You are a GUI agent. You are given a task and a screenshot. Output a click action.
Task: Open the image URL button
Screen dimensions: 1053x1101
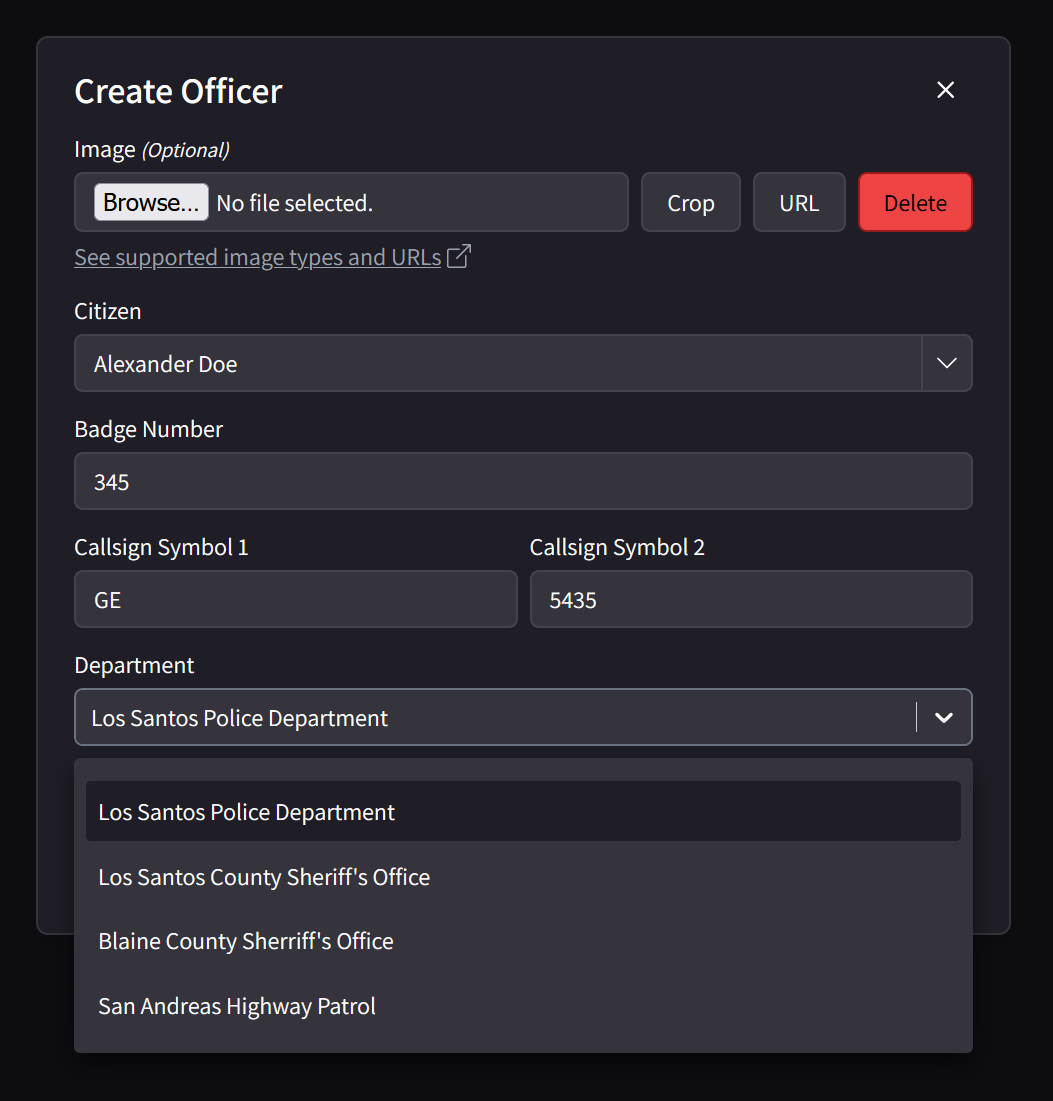[x=798, y=203]
